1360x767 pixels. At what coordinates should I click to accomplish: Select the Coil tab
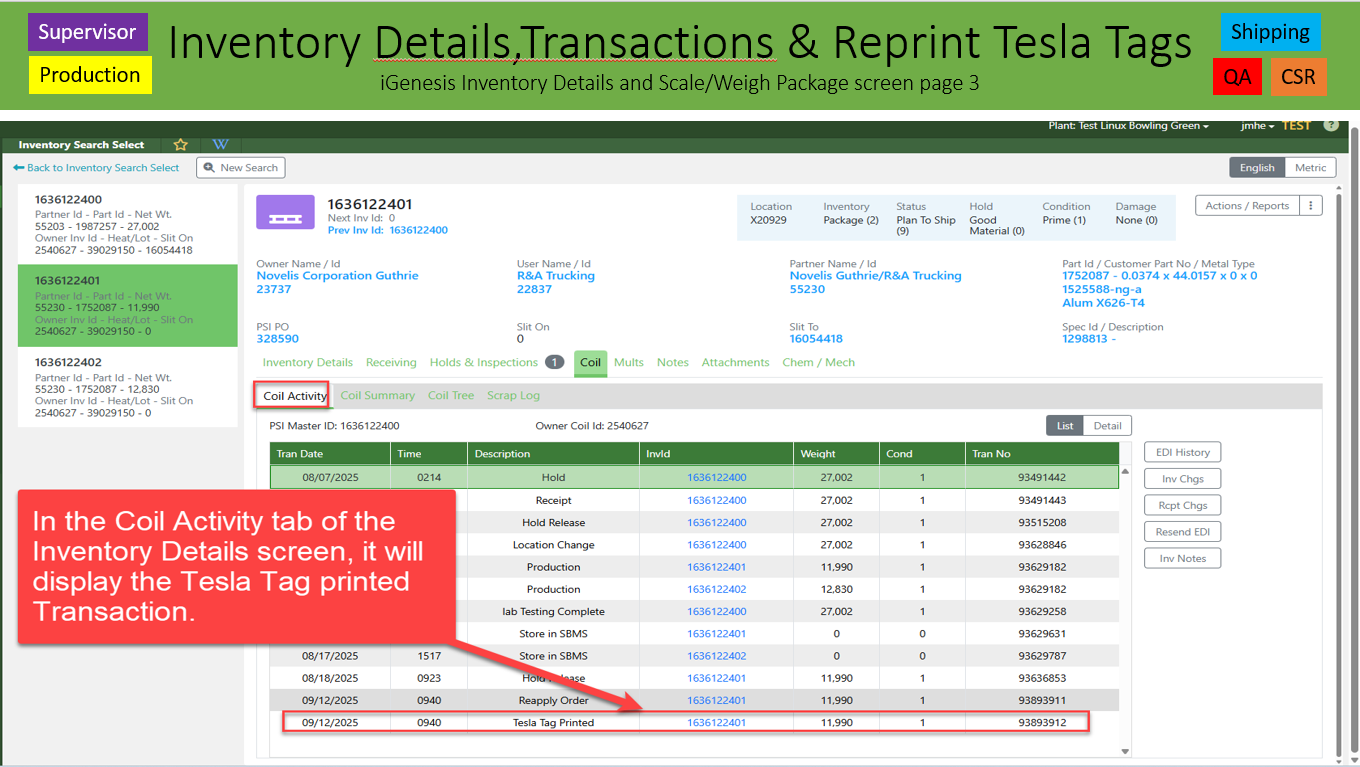click(x=591, y=363)
